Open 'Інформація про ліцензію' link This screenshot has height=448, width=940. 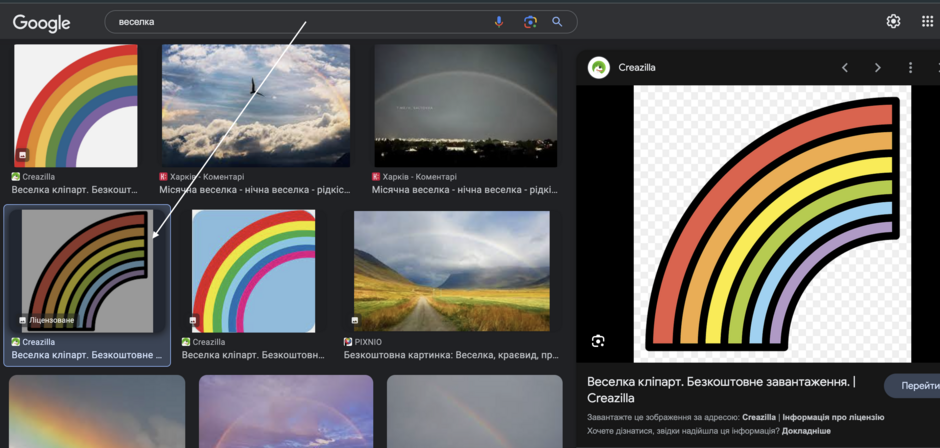pyautogui.click(x=833, y=417)
